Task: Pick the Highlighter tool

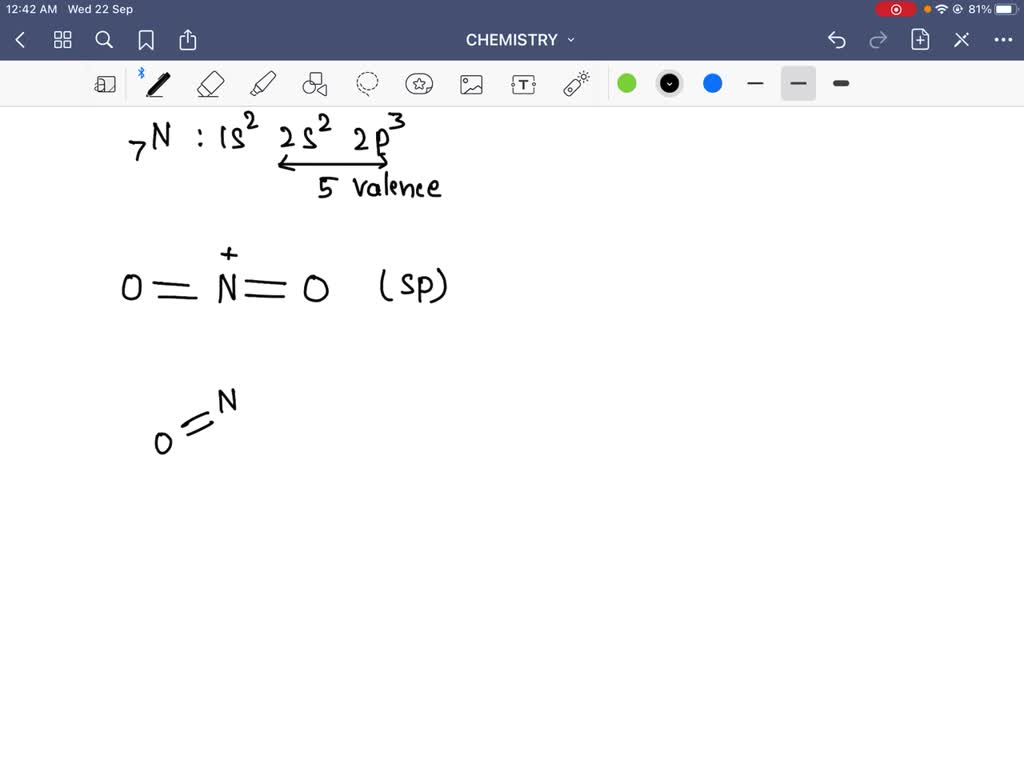Action: click(x=262, y=83)
